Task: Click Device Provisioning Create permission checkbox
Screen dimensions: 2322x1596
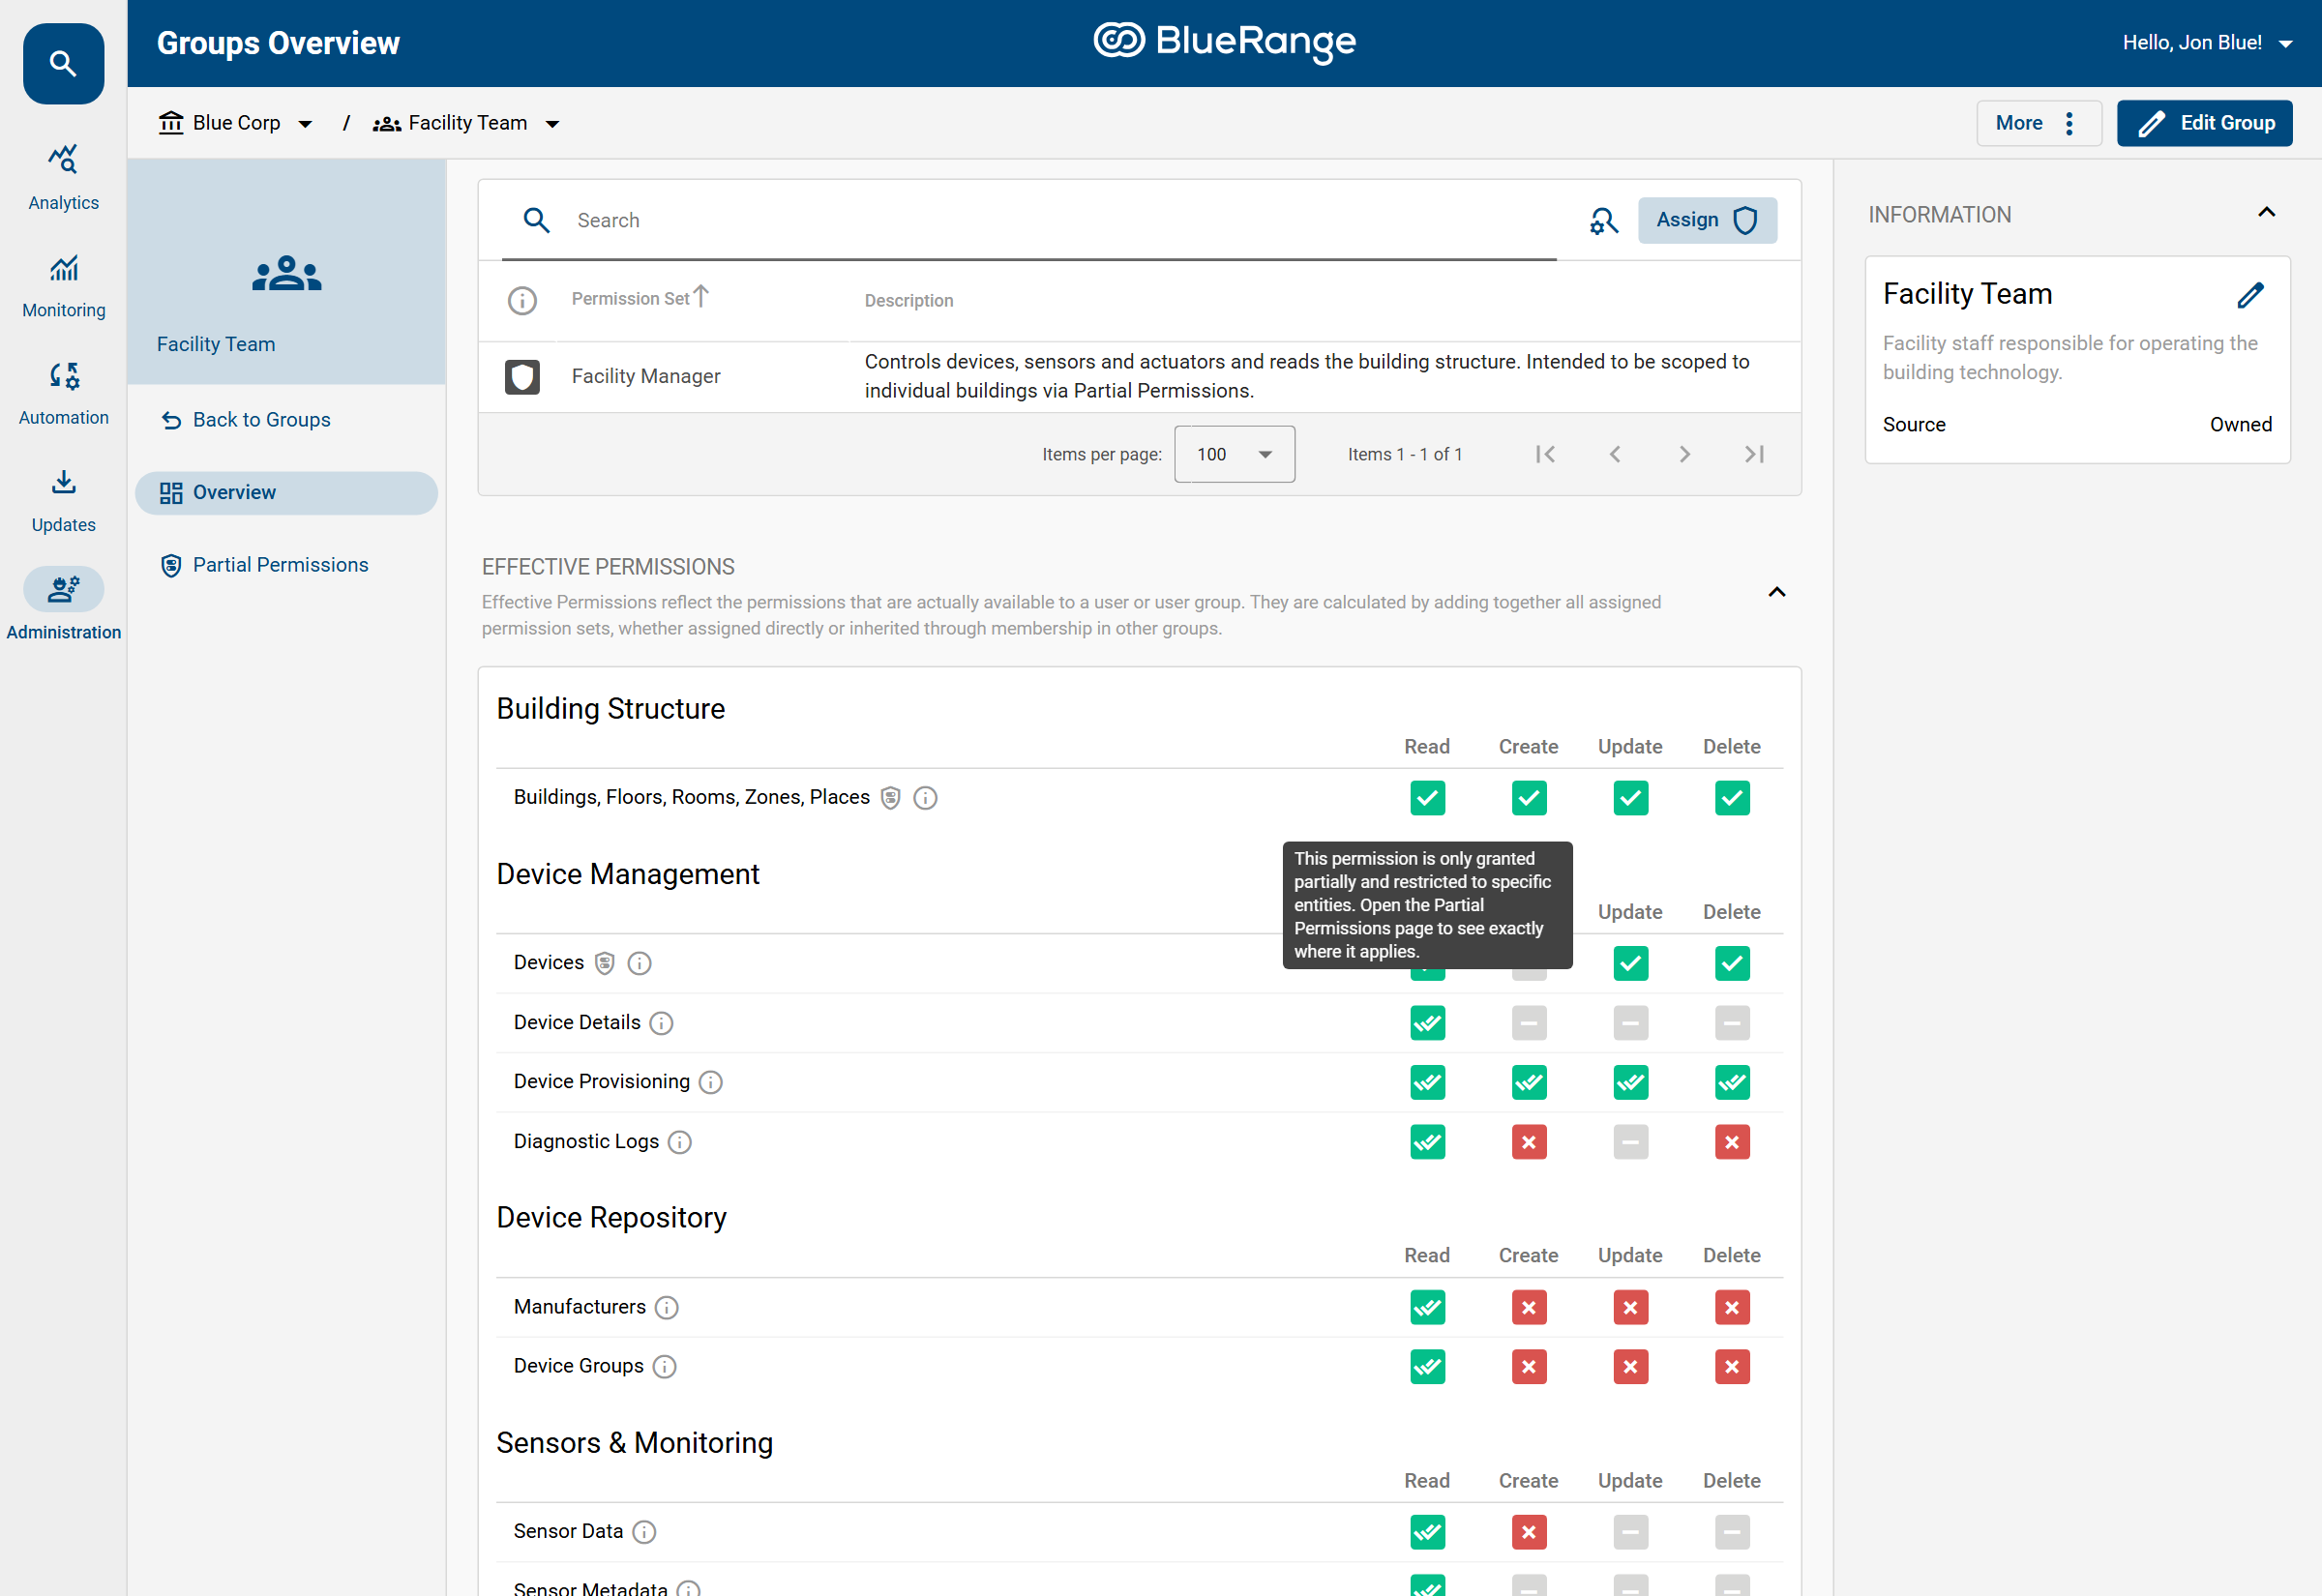Action: (x=1529, y=1082)
